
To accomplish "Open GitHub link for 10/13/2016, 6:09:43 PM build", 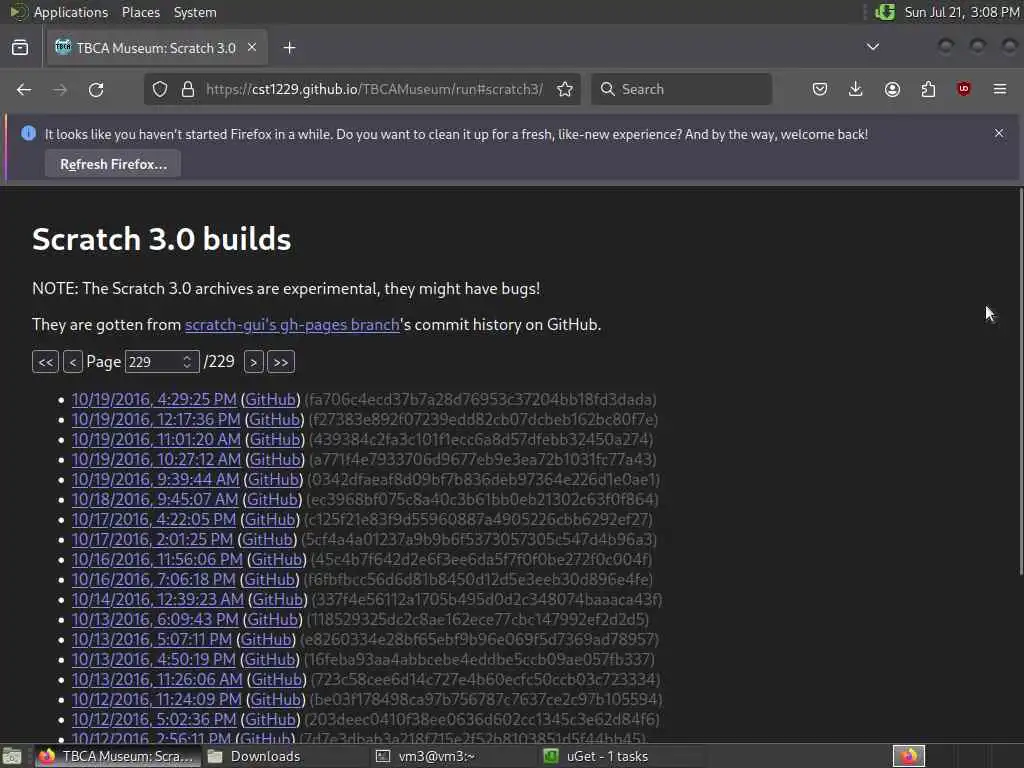I will pos(272,620).
